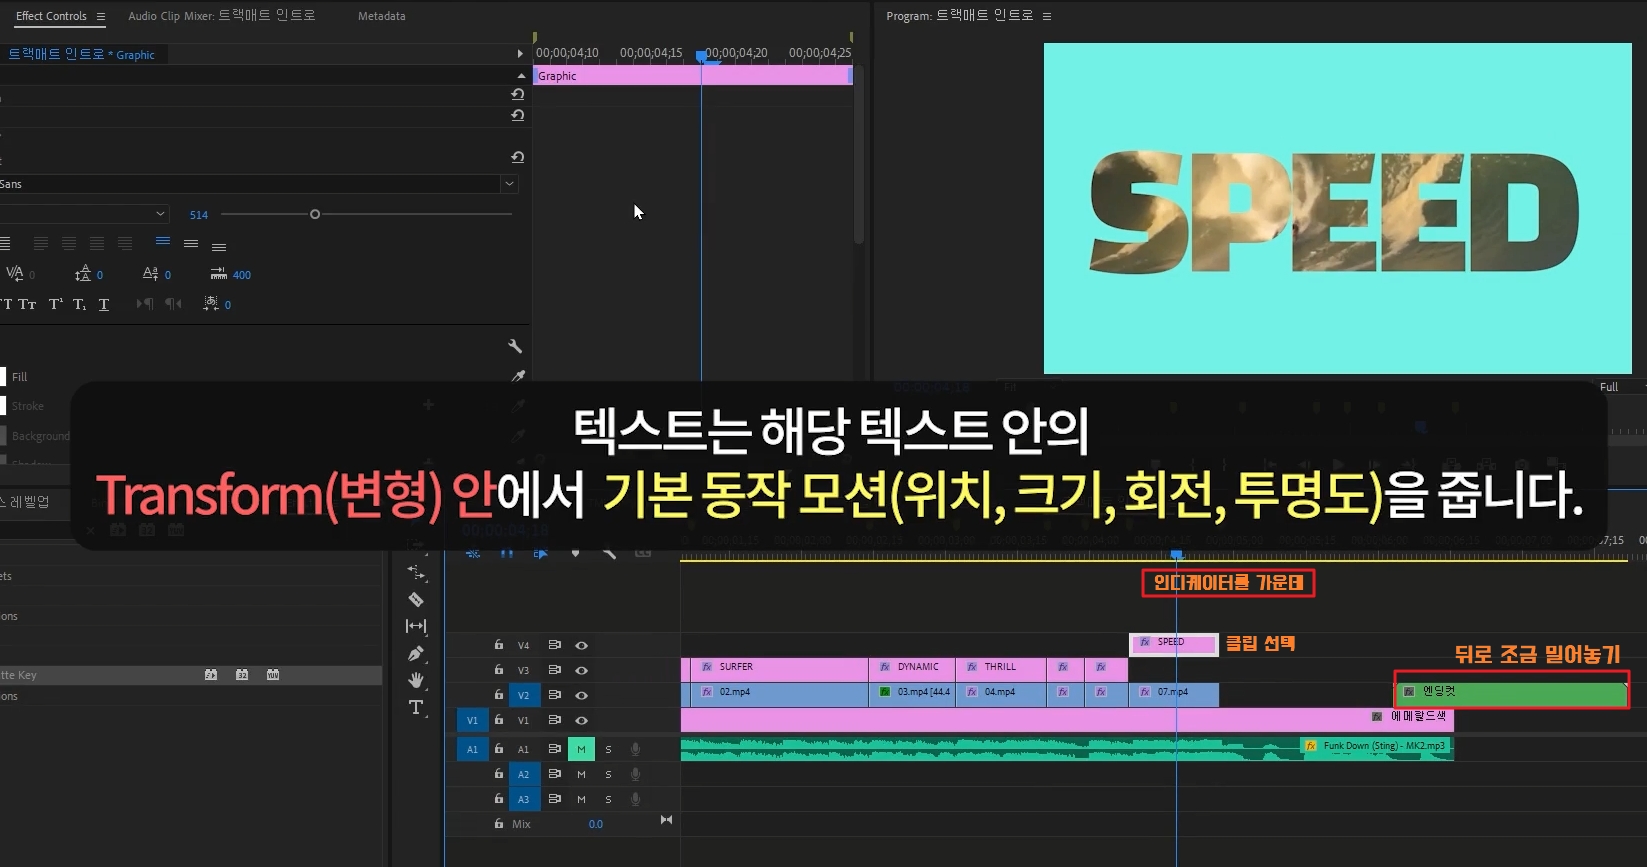Image resolution: width=1647 pixels, height=867 pixels.
Task: Toggle V1 source patch button
Action: click(x=472, y=720)
